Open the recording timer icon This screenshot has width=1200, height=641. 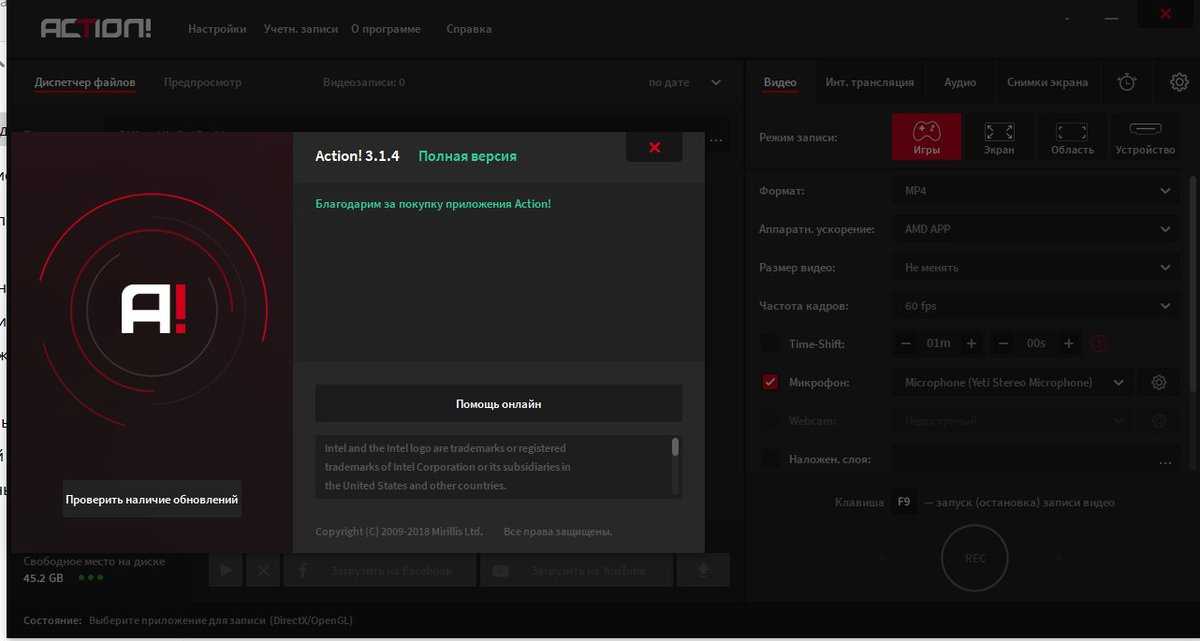point(1127,82)
